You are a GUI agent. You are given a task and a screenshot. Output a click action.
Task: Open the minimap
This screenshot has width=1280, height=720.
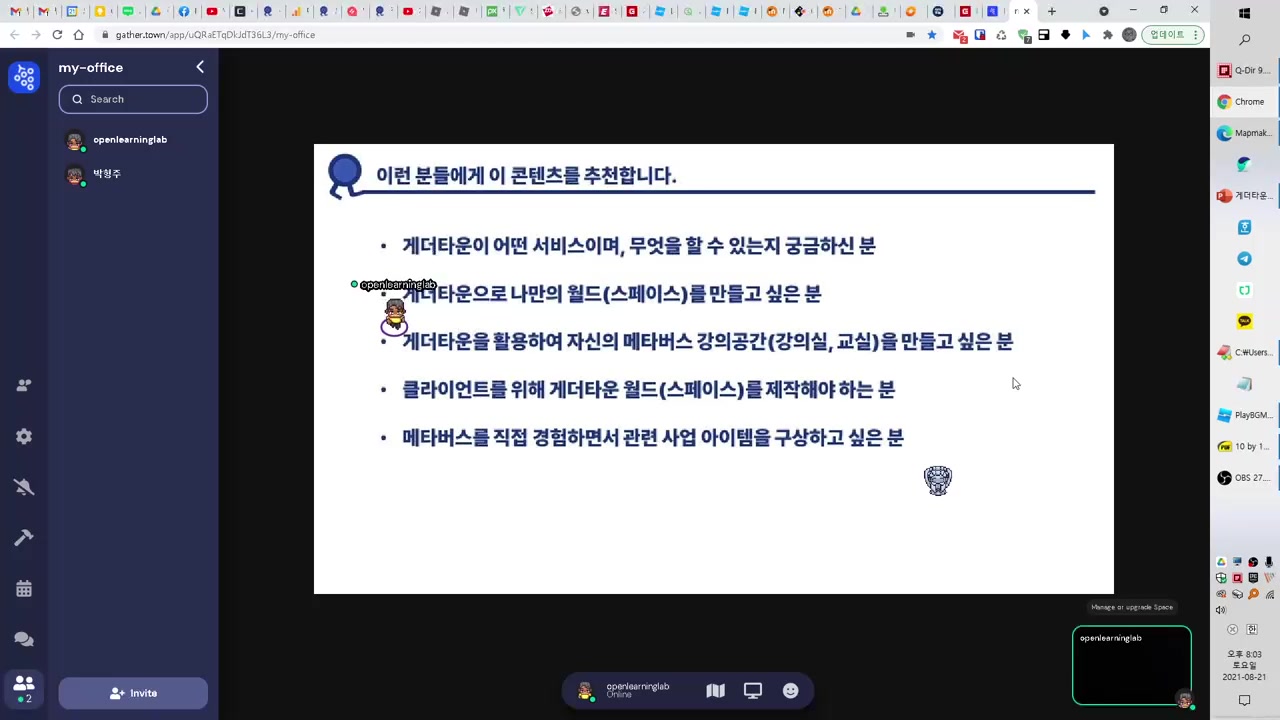click(x=715, y=690)
